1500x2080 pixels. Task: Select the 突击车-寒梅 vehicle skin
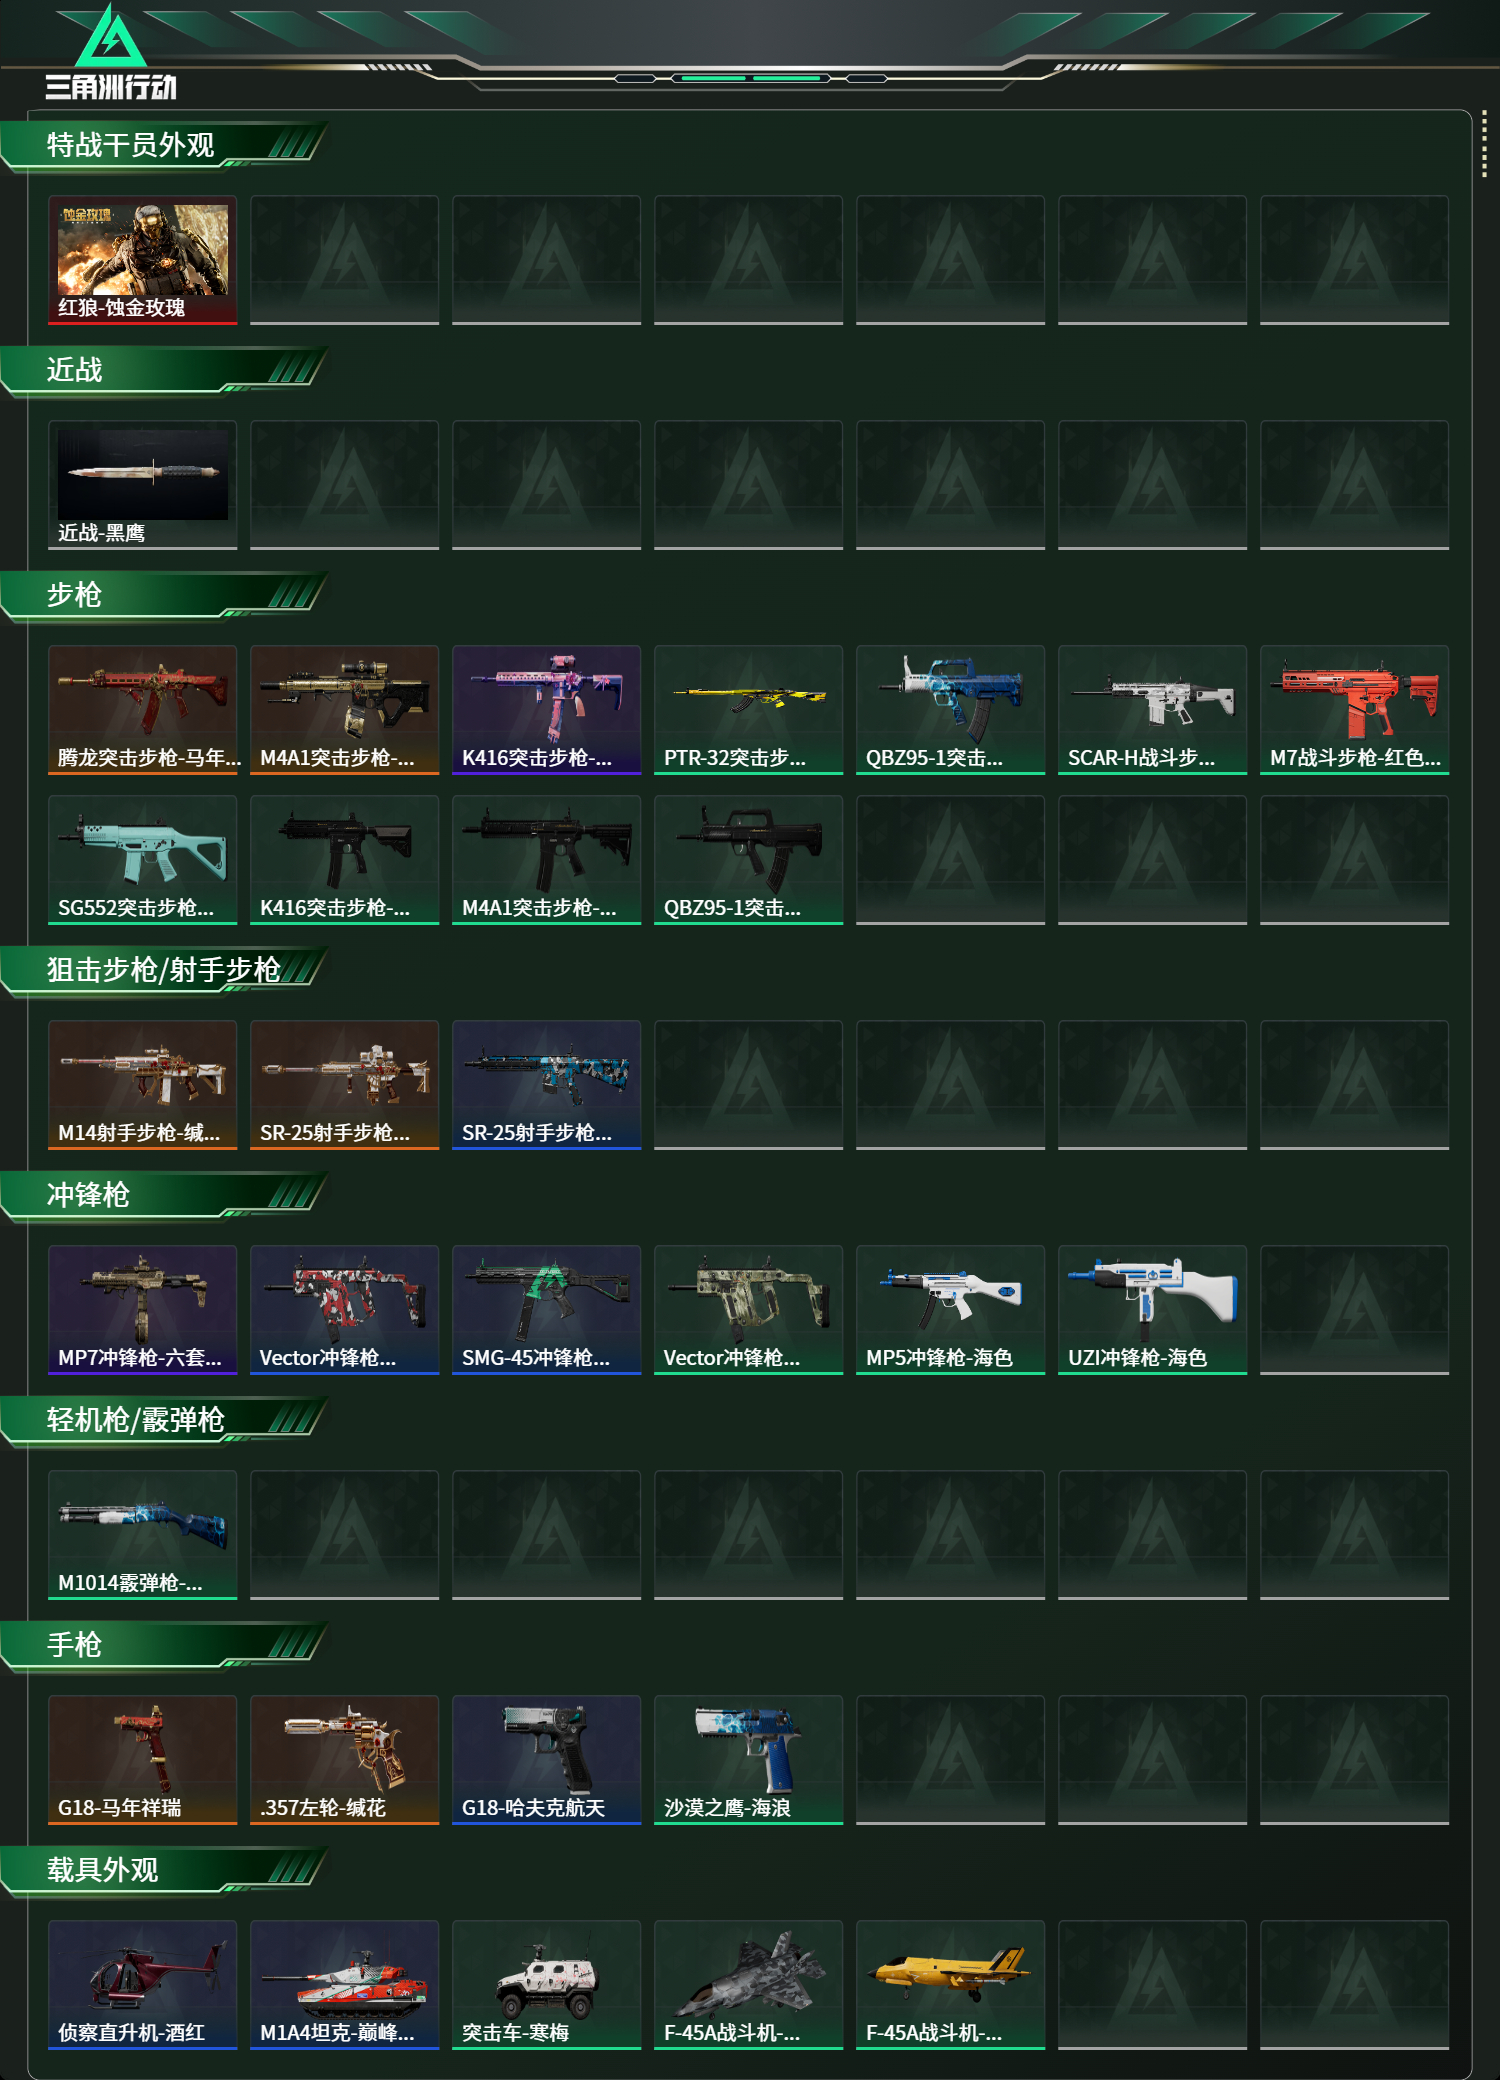click(546, 1985)
